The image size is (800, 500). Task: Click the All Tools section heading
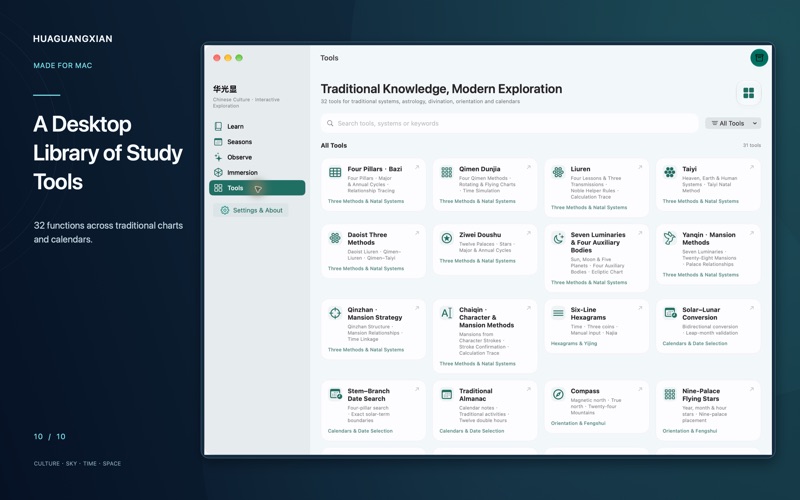(334, 145)
